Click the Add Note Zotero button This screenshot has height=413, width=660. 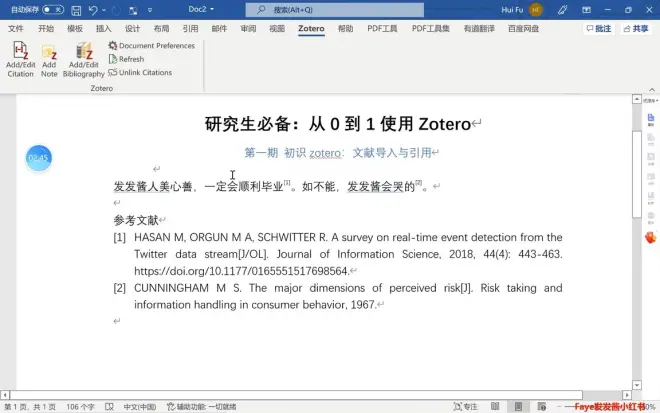(x=49, y=59)
